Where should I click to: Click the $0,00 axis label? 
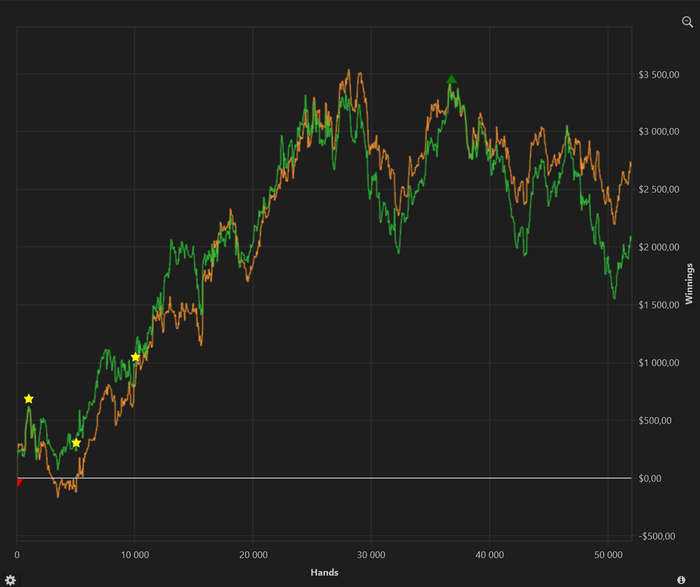tap(650, 479)
